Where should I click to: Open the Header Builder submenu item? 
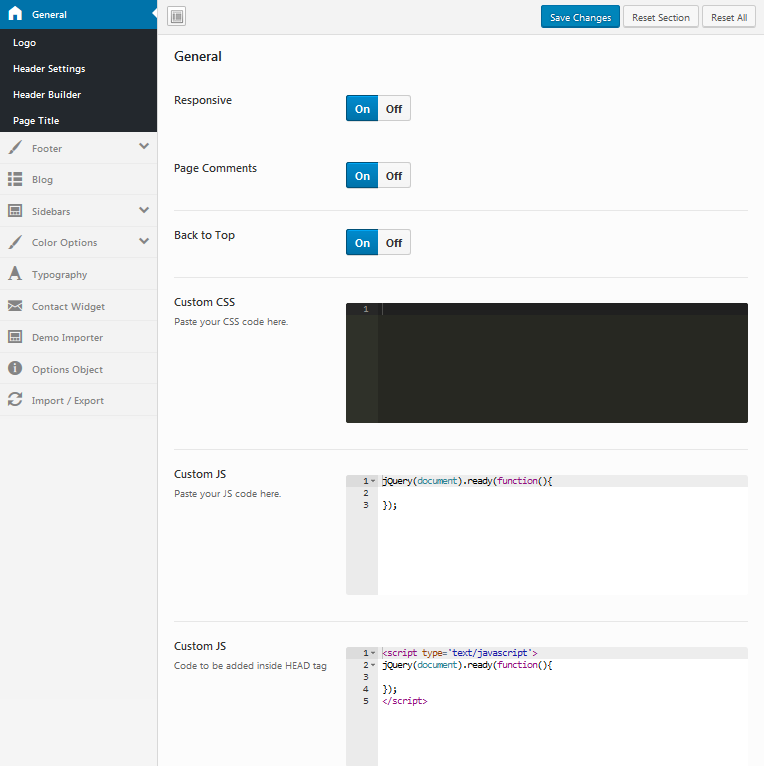pos(47,95)
